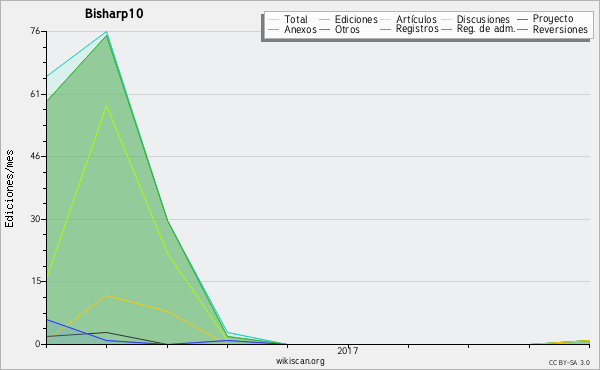Click the Bisharp10 chart title
600x370 pixels.
(x=114, y=13)
